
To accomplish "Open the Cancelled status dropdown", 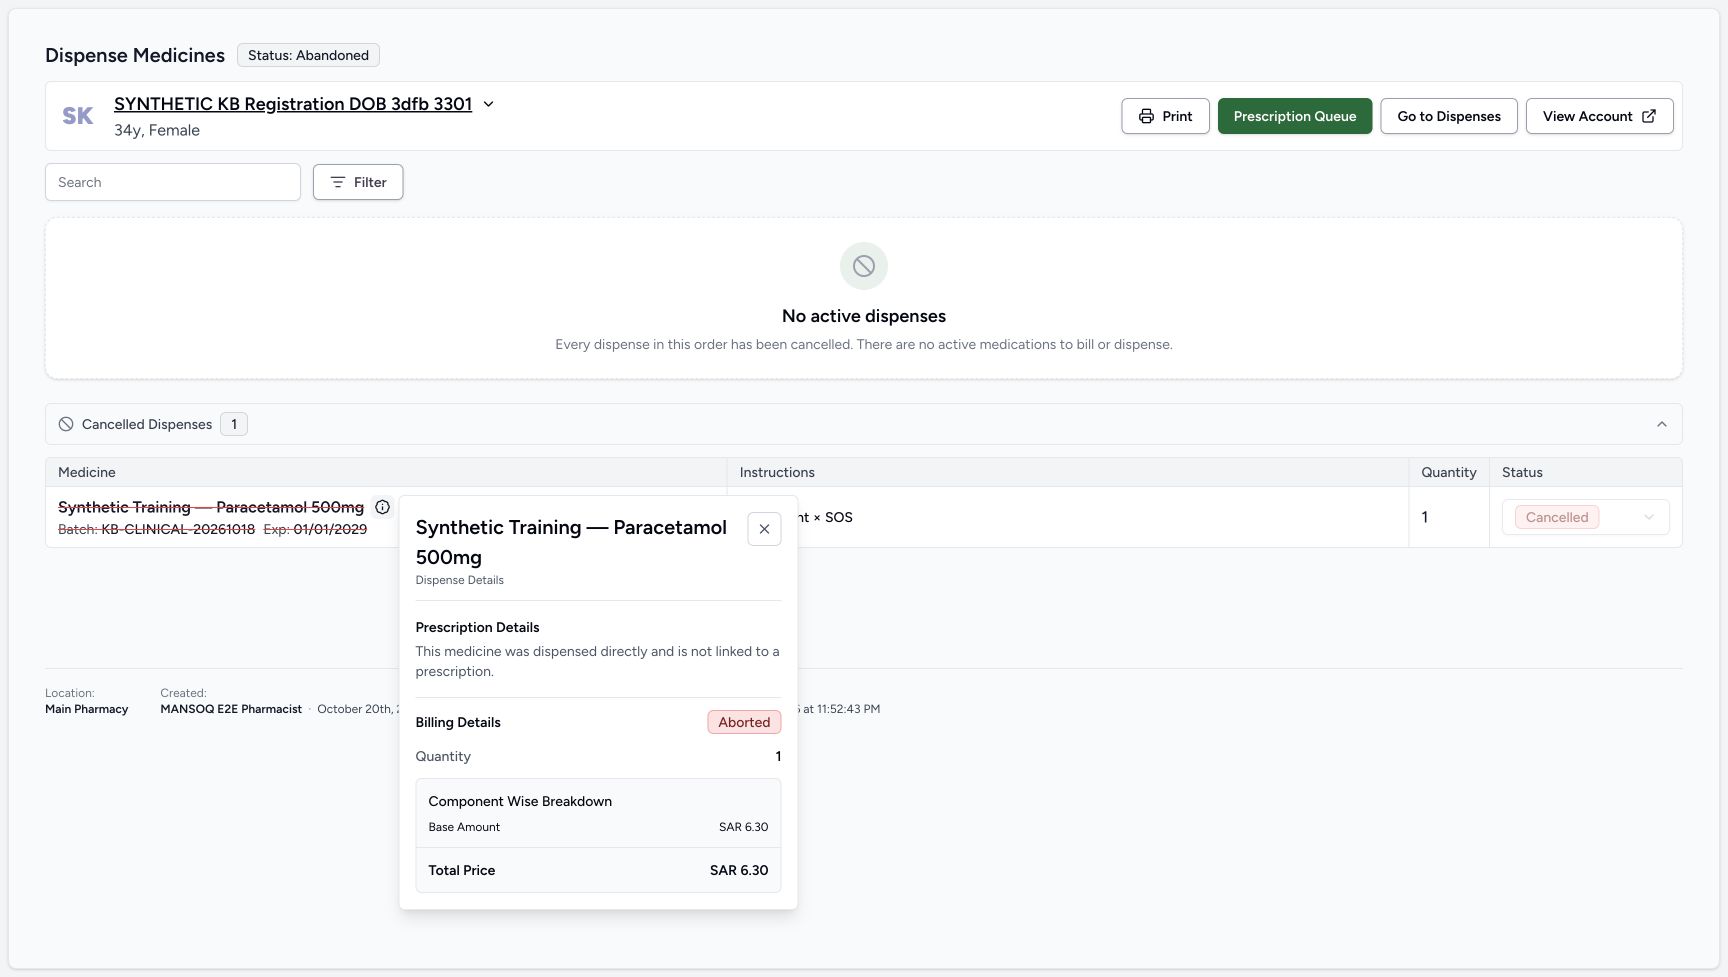I will 1586,517.
